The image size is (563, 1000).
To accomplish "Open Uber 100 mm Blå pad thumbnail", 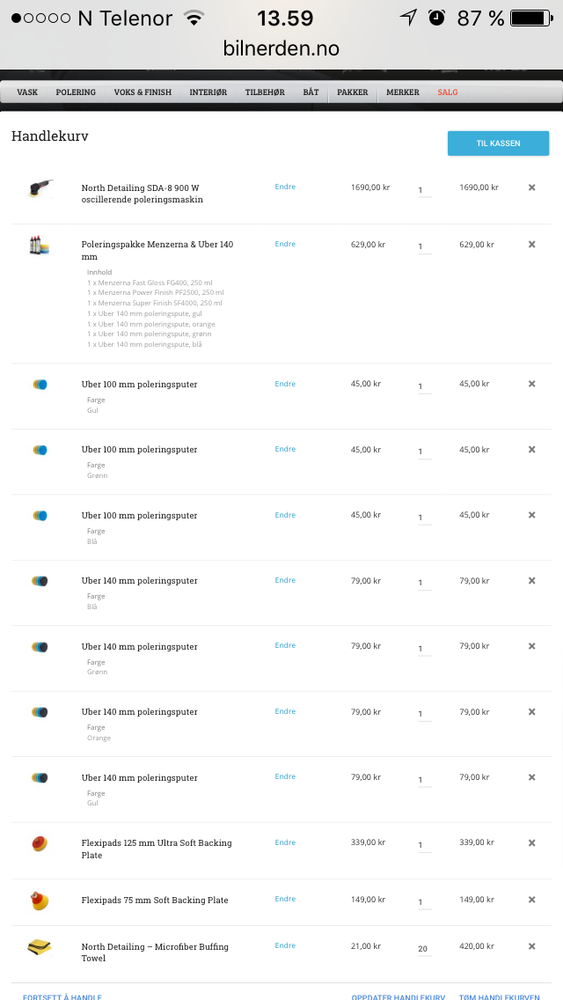I will 40,516.
